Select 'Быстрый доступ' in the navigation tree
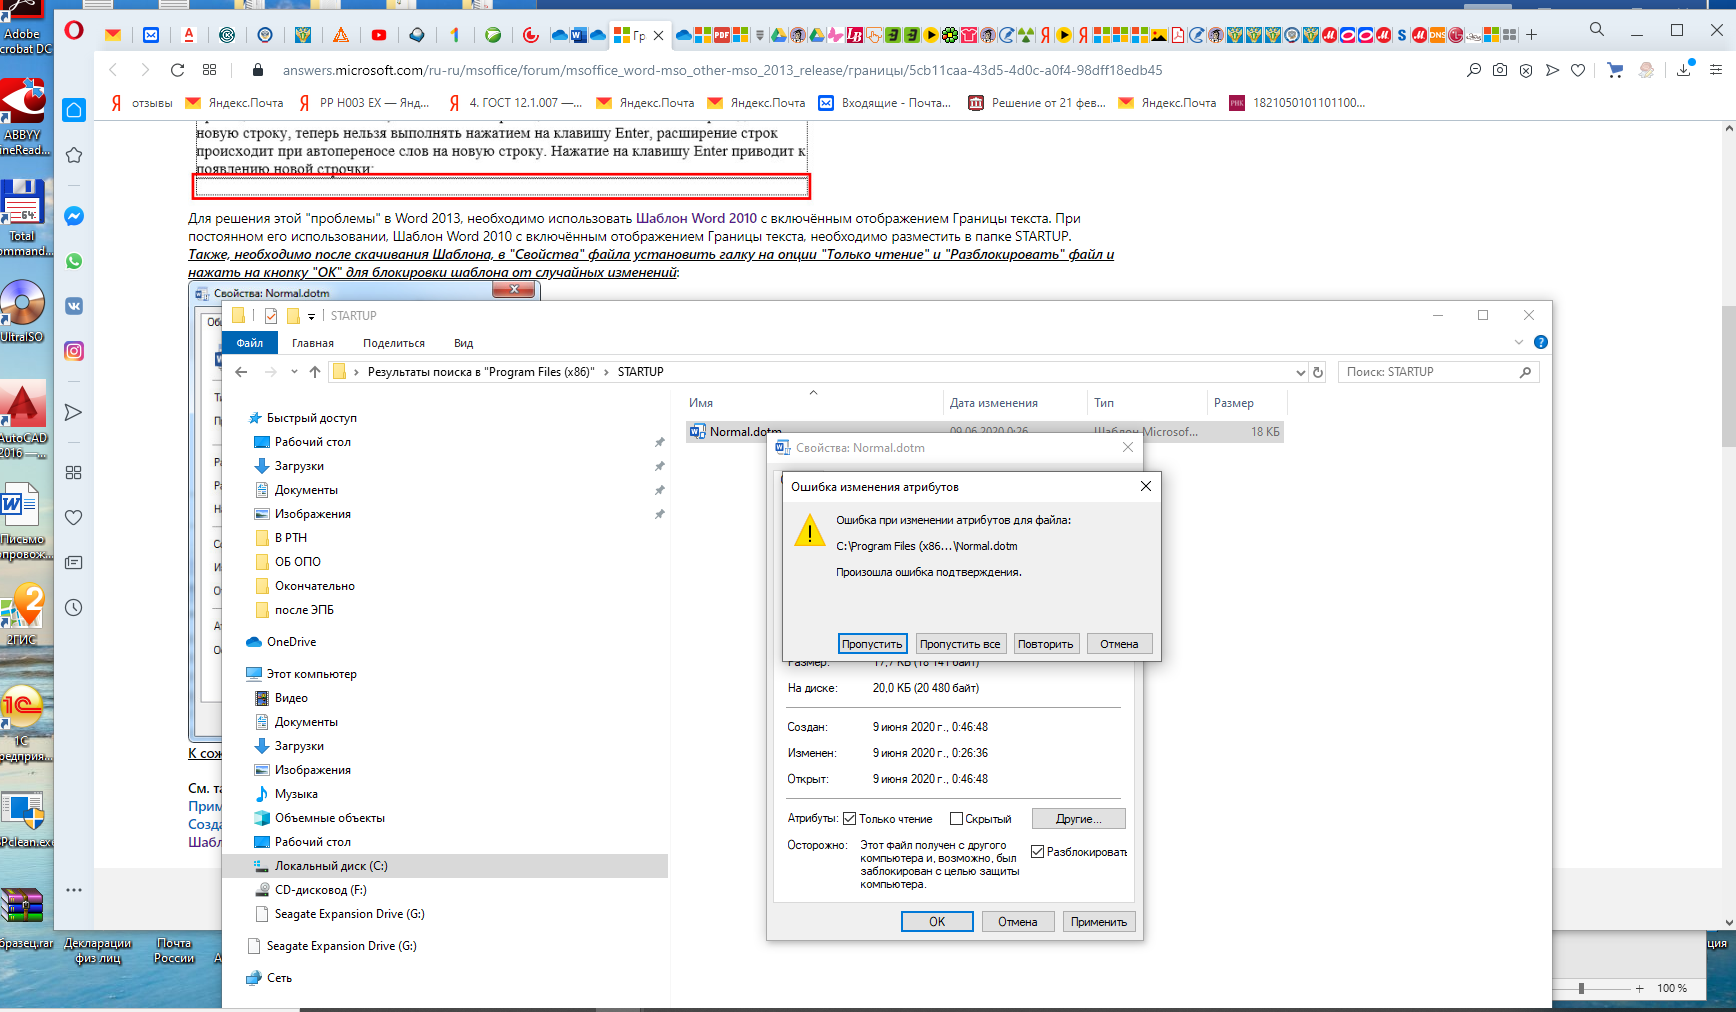Image resolution: width=1736 pixels, height=1012 pixels. coord(311,418)
